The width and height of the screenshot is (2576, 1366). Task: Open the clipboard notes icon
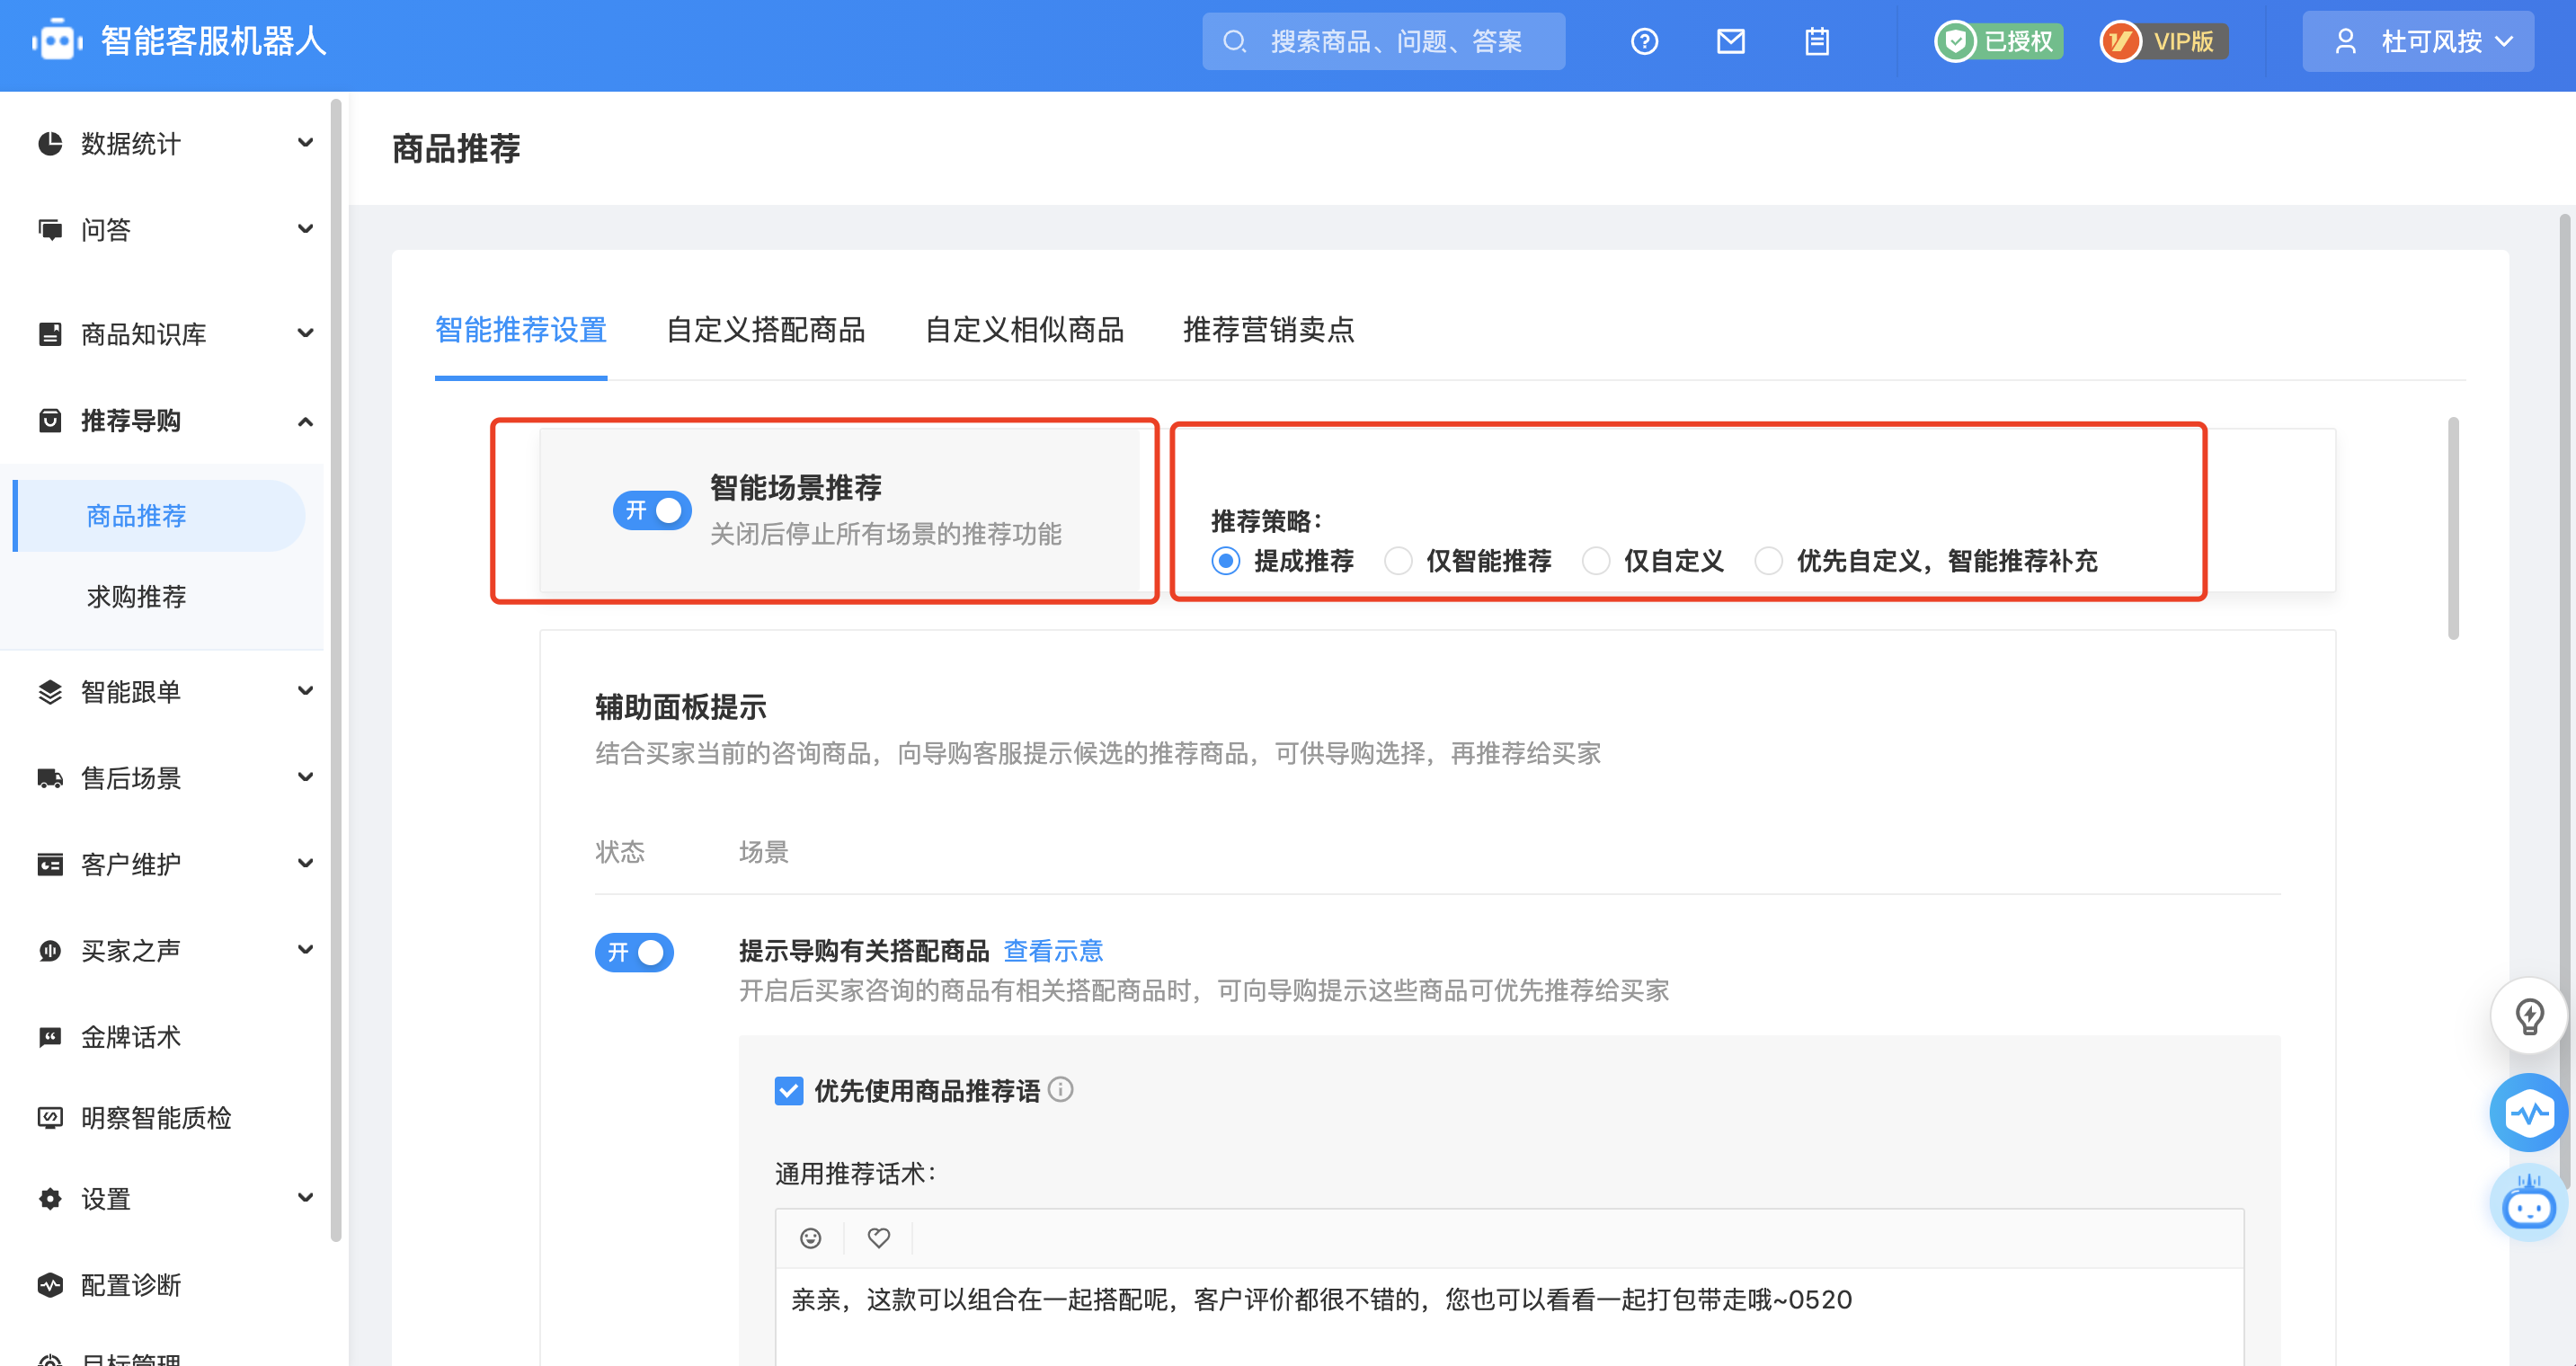point(1817,41)
